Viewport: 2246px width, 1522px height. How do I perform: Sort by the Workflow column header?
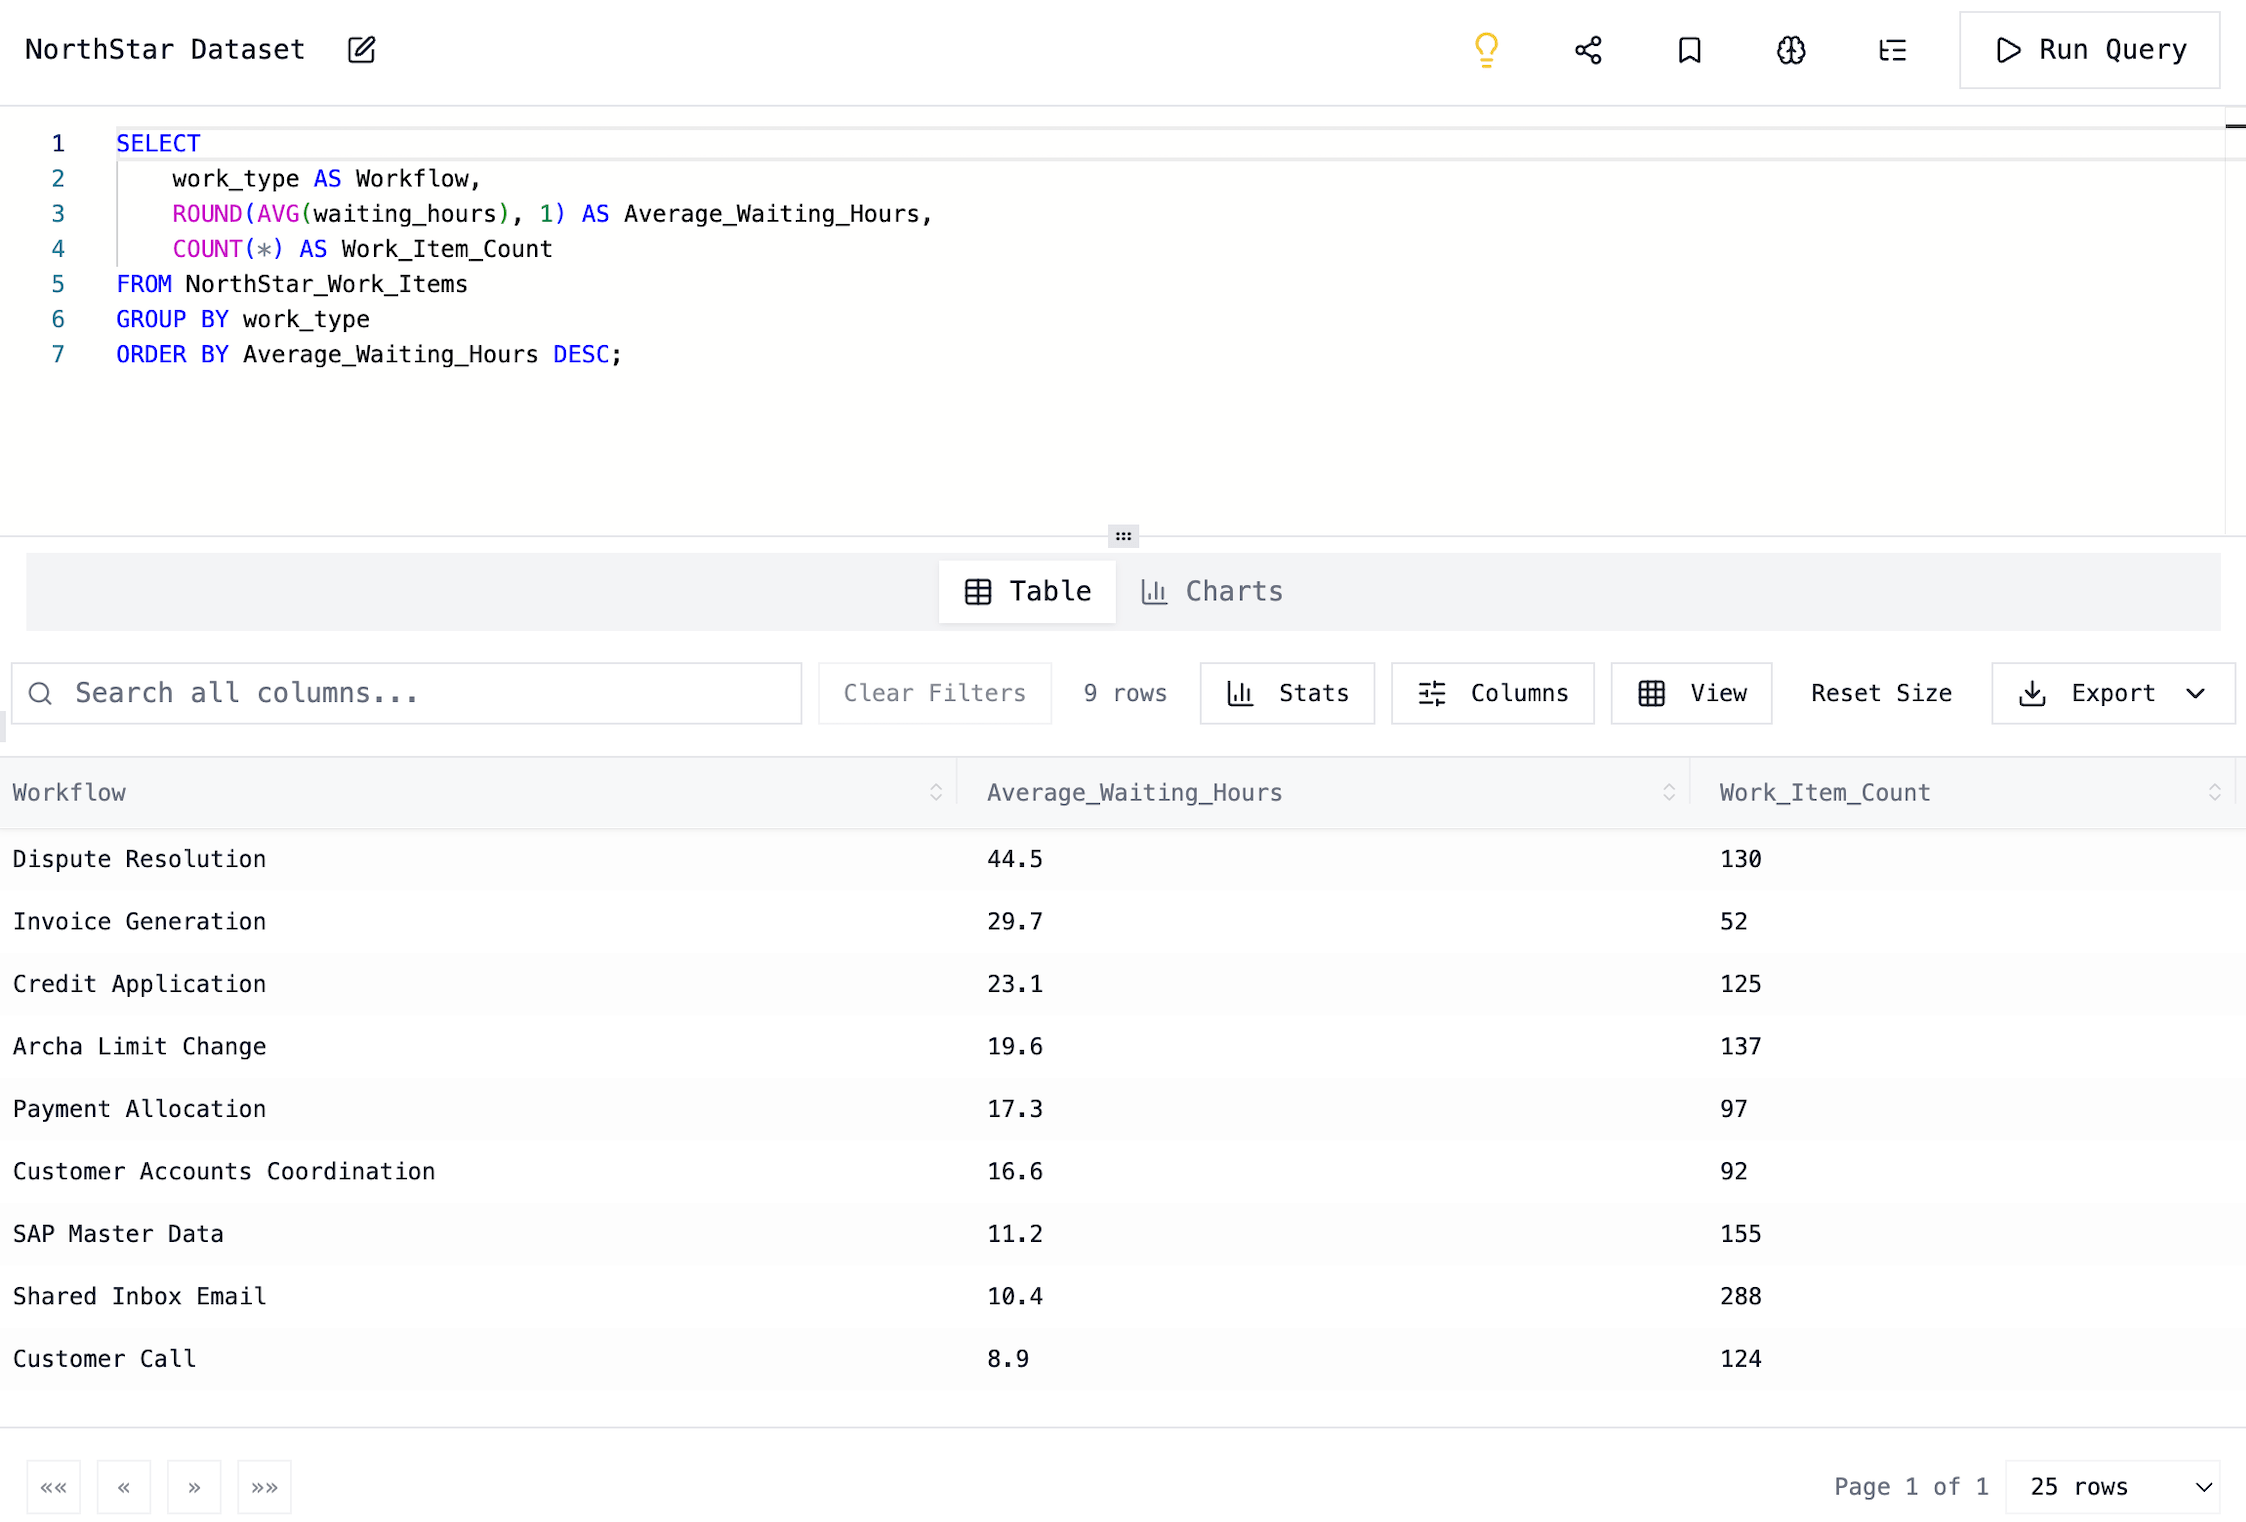477,793
